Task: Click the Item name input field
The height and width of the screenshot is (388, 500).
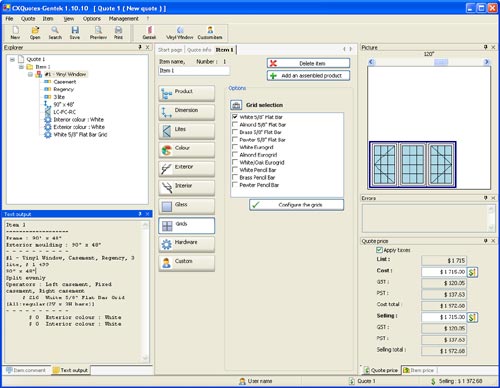Action: click(194, 71)
